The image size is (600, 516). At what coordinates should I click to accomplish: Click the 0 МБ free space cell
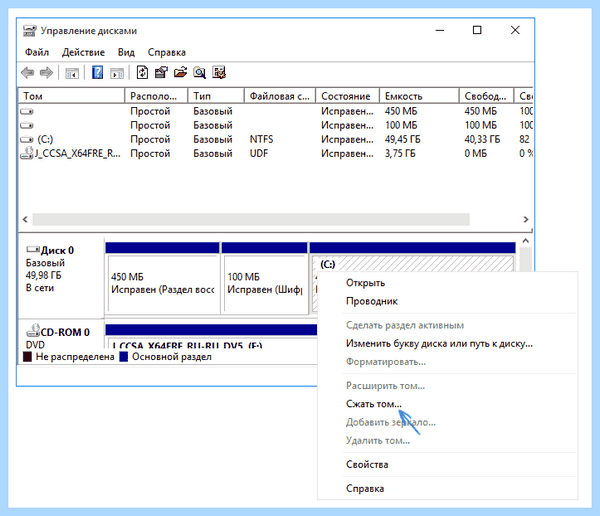click(x=476, y=153)
